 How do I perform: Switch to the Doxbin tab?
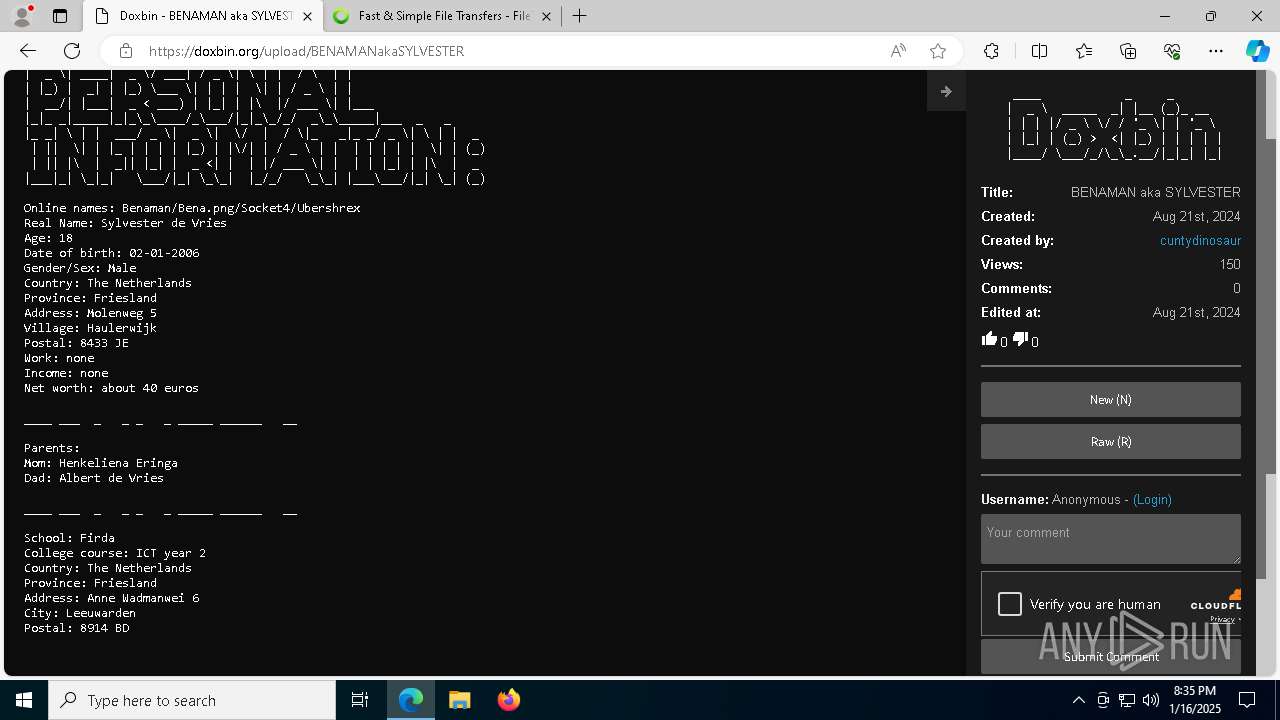[x=203, y=16]
